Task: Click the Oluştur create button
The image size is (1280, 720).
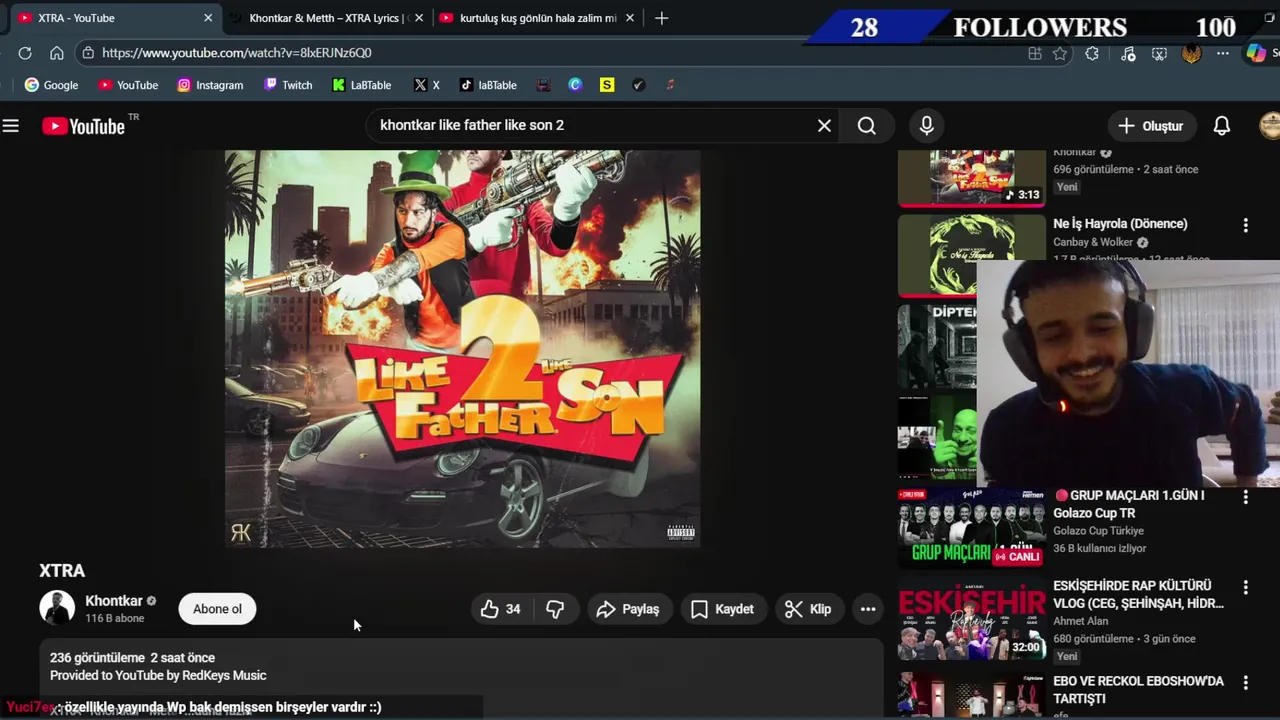Action: (1151, 126)
